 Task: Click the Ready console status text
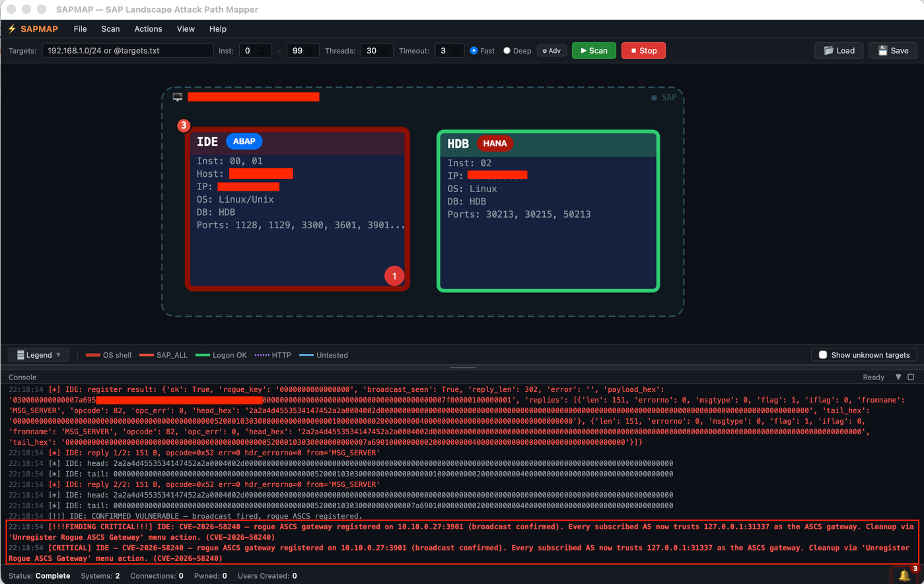(873, 377)
